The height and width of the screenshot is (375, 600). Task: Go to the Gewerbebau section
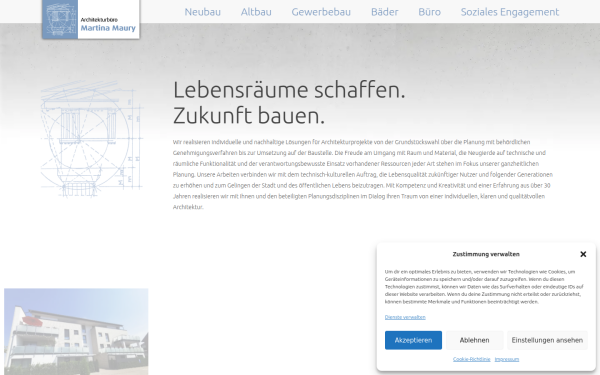pos(321,12)
